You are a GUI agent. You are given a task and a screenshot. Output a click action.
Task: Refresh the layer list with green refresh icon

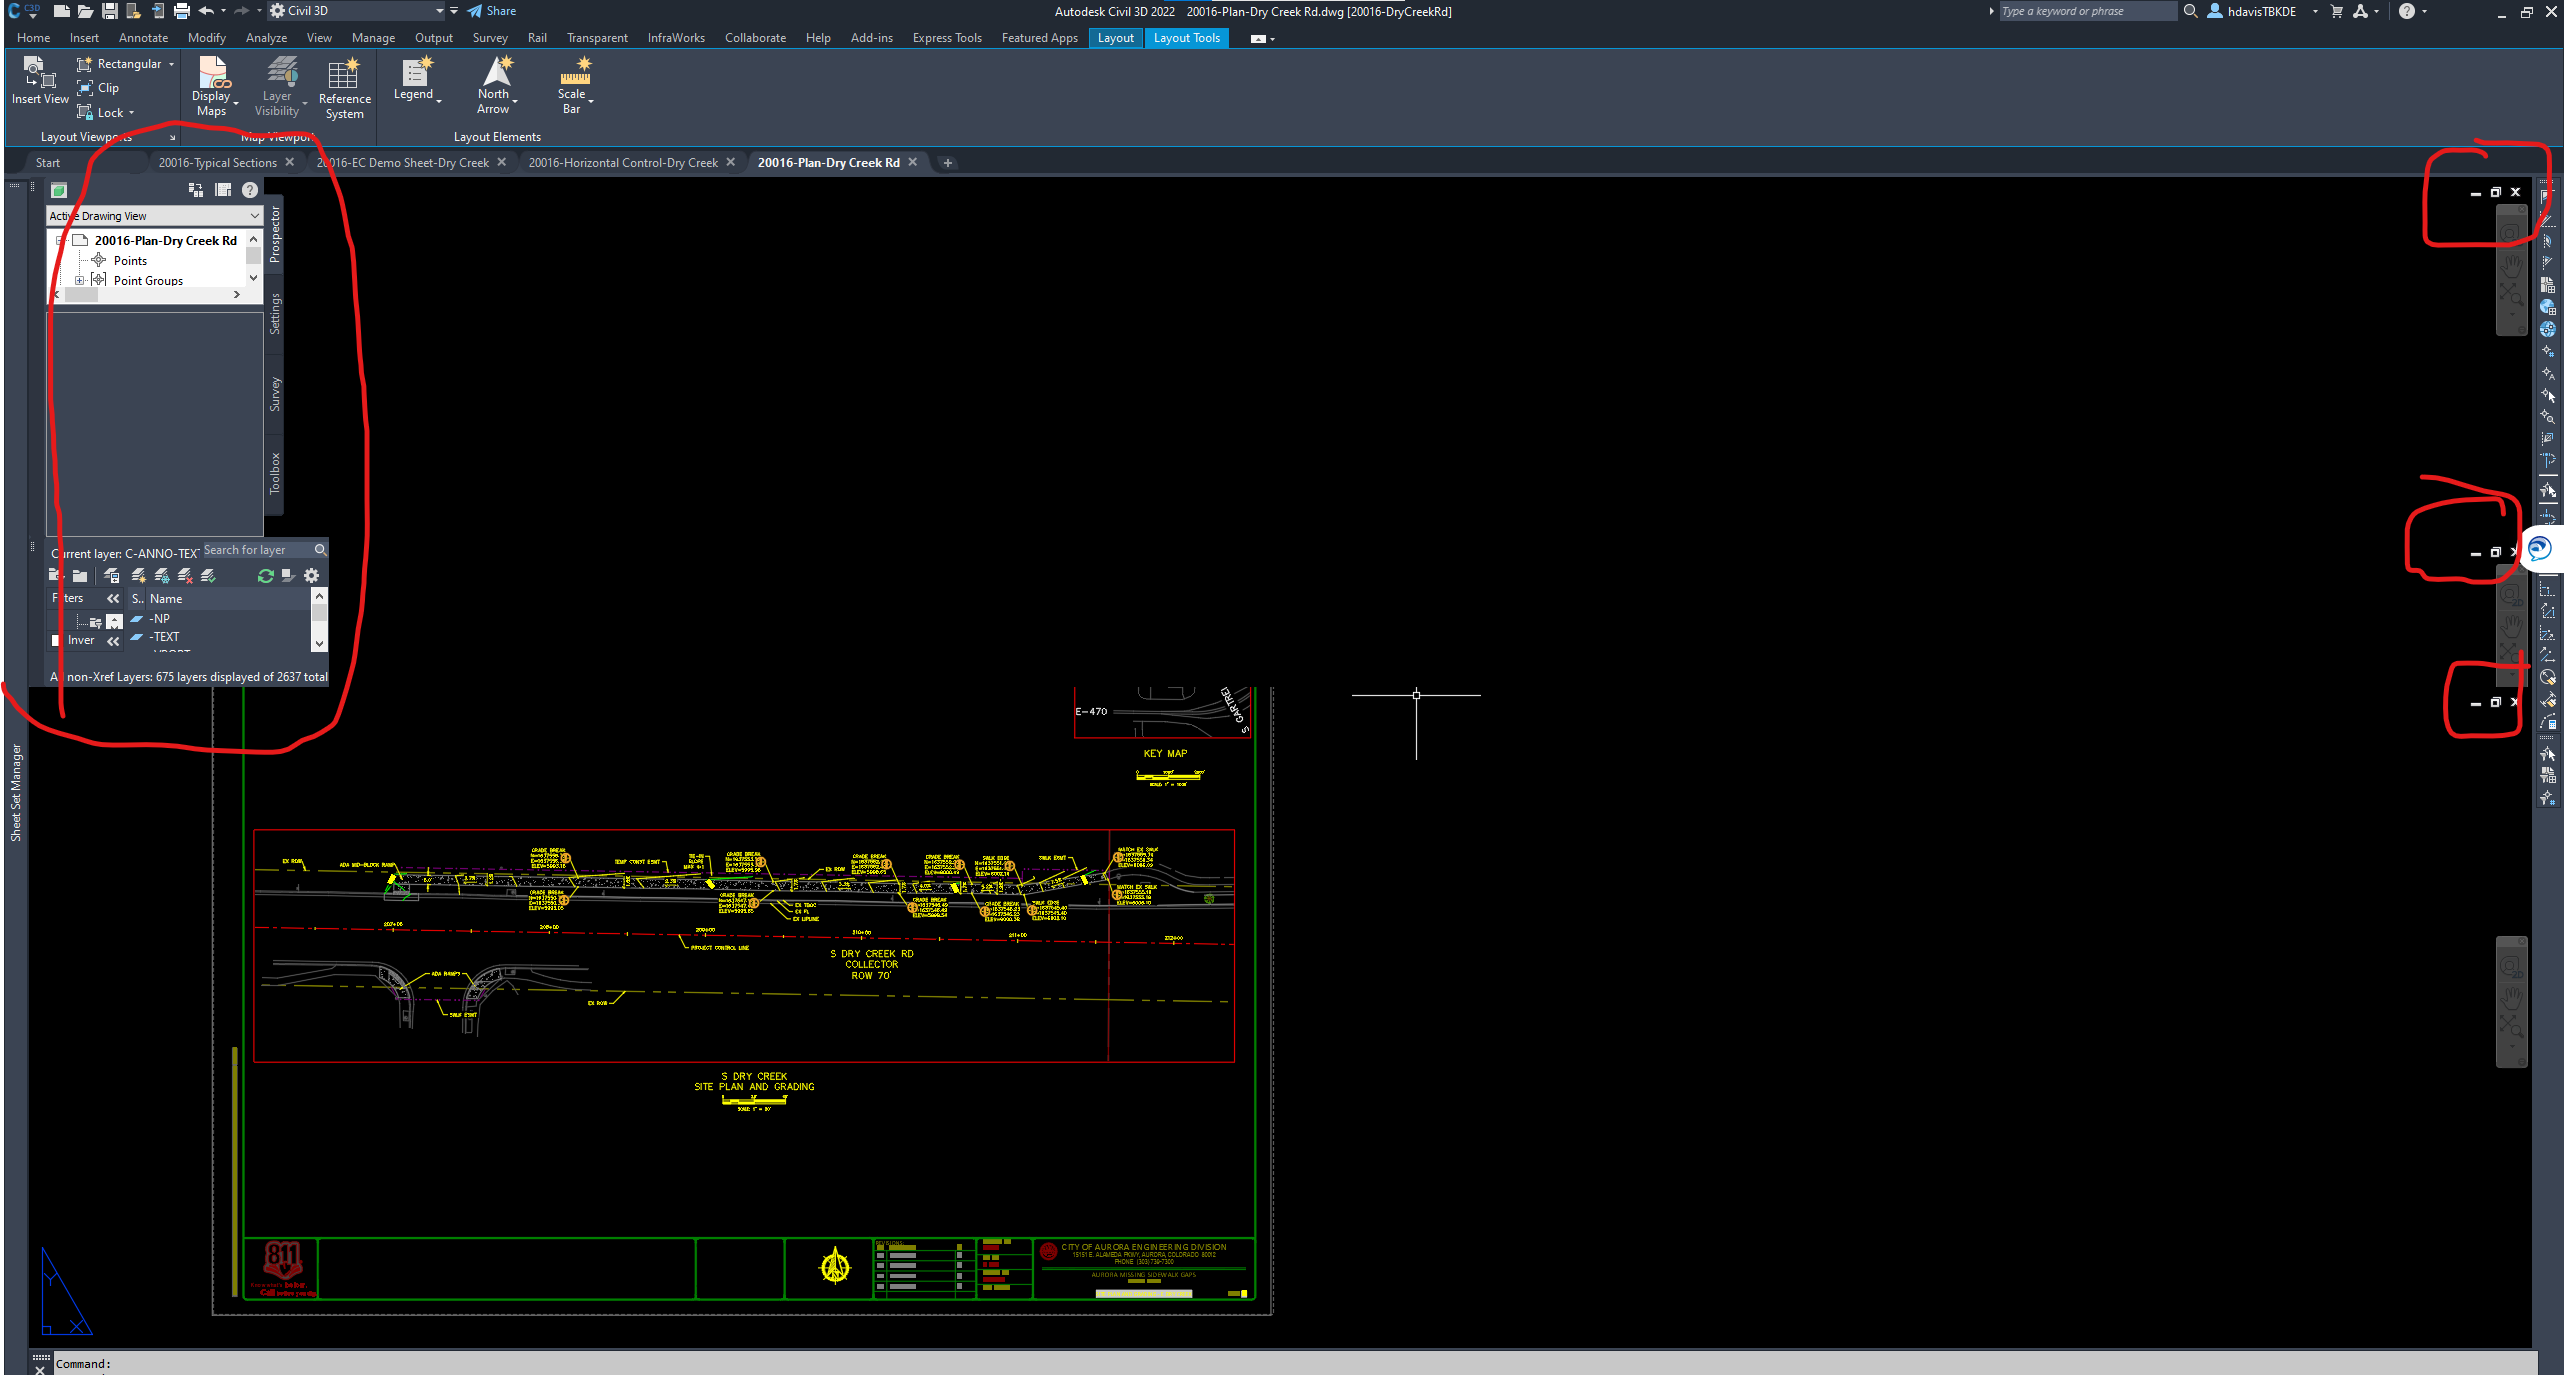[265, 576]
